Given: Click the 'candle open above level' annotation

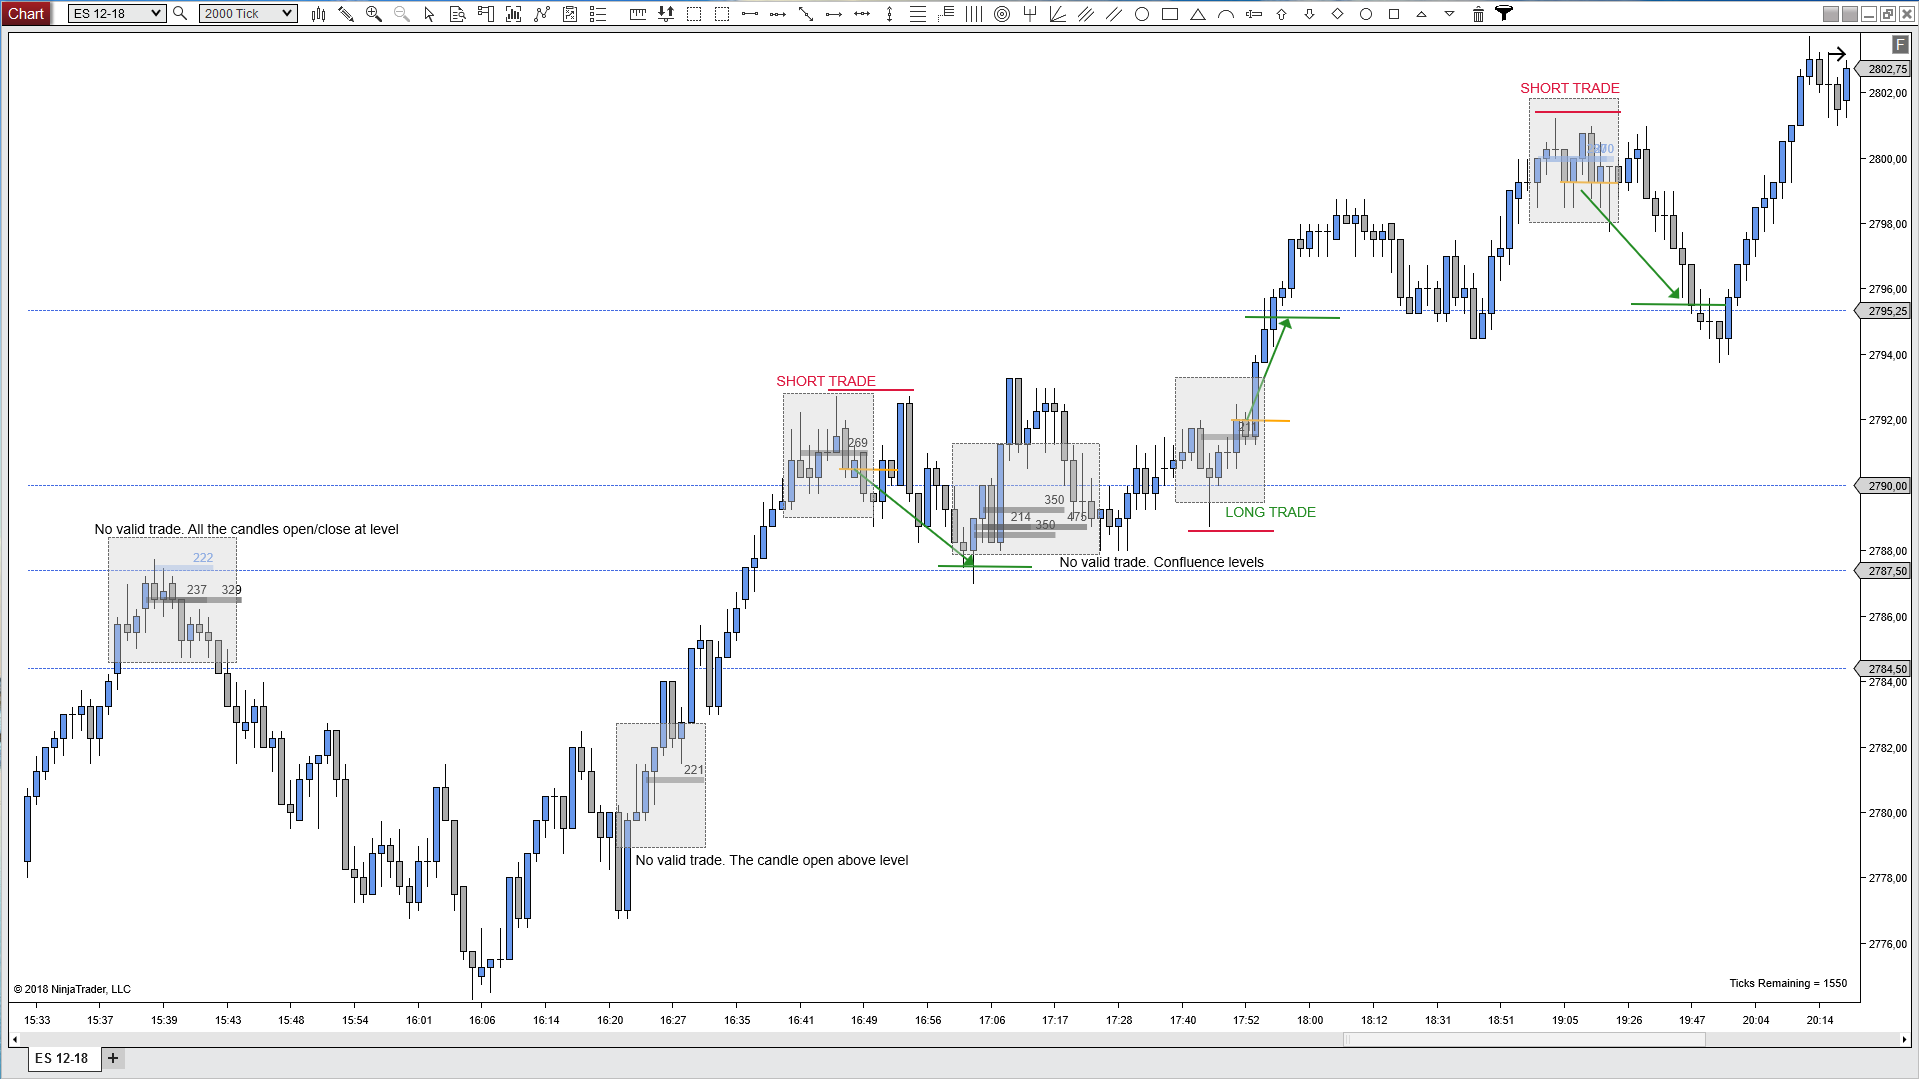Looking at the screenshot, I should tap(771, 860).
